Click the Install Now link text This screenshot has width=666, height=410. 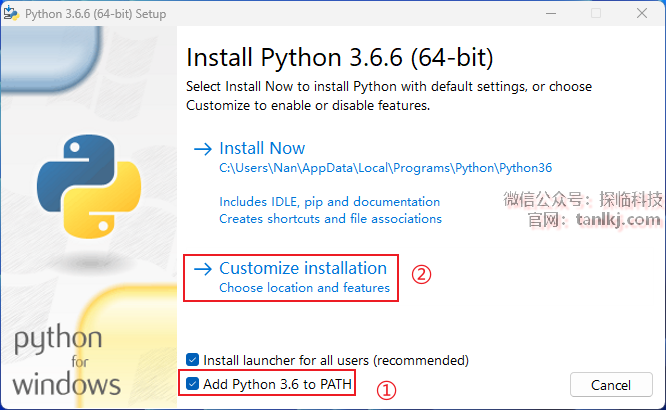pos(262,148)
